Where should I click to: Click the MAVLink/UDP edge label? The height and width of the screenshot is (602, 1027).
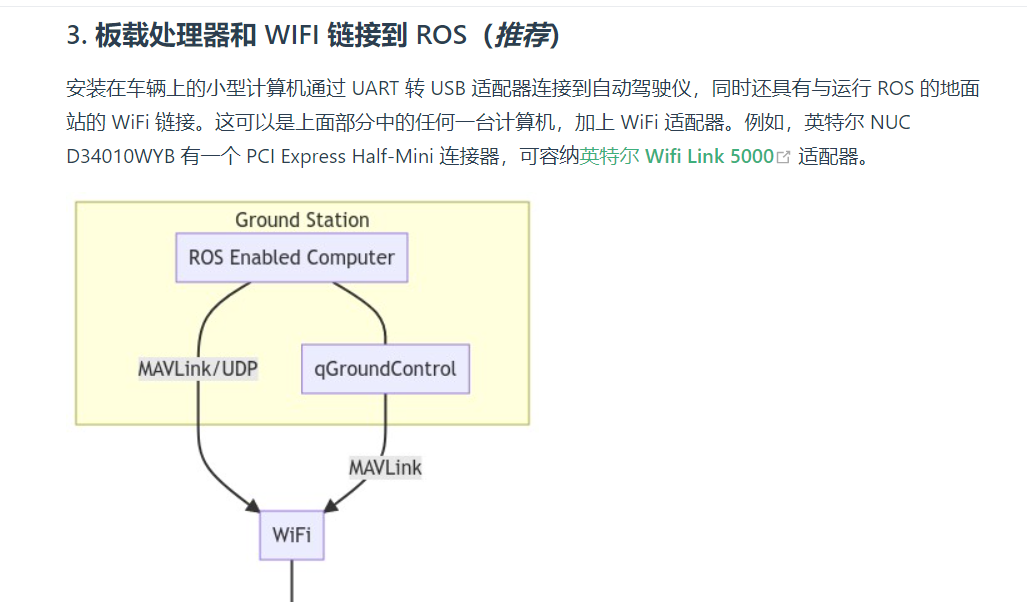pos(198,369)
